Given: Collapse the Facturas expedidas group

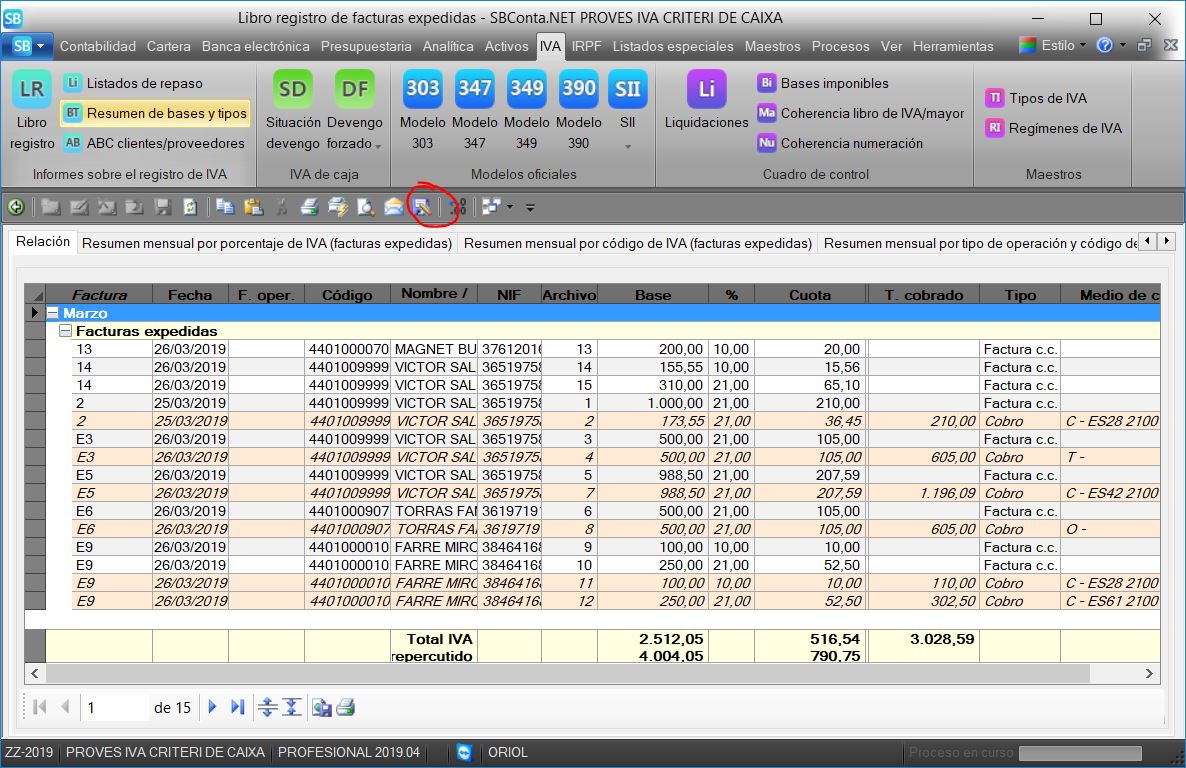Looking at the screenshot, I should tap(66, 331).
